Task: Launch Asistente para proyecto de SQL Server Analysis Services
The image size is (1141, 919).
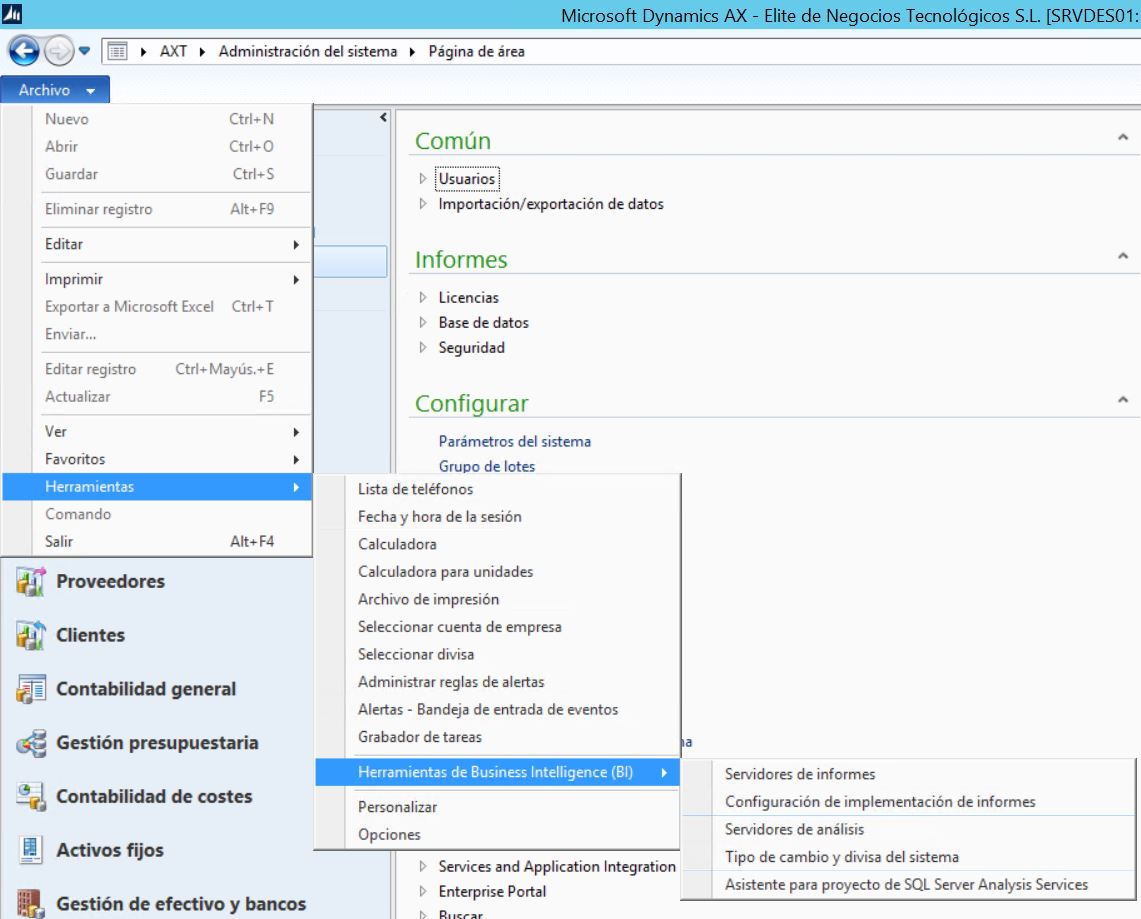Action: pos(908,885)
